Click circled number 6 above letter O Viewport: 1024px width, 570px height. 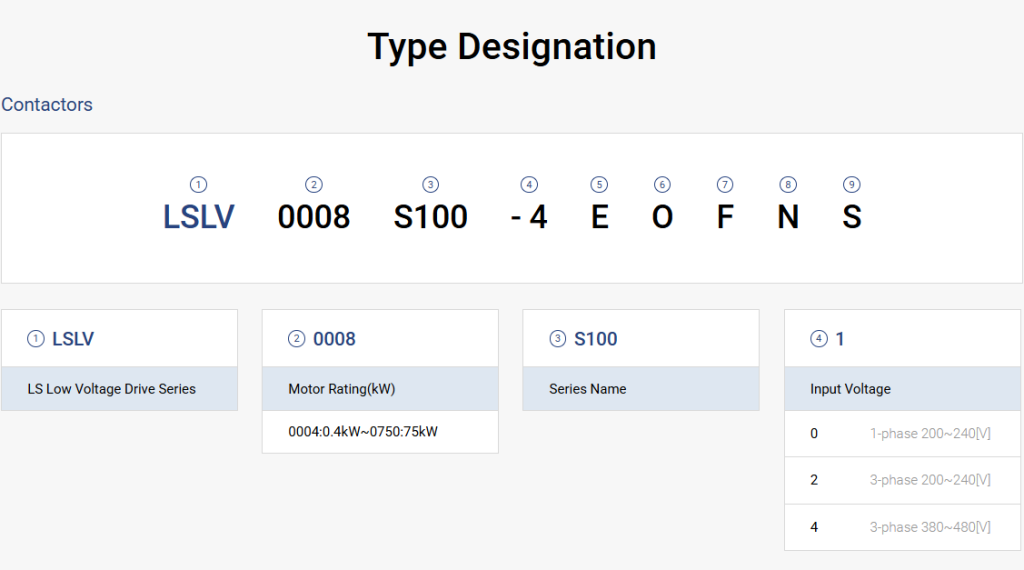point(662,185)
